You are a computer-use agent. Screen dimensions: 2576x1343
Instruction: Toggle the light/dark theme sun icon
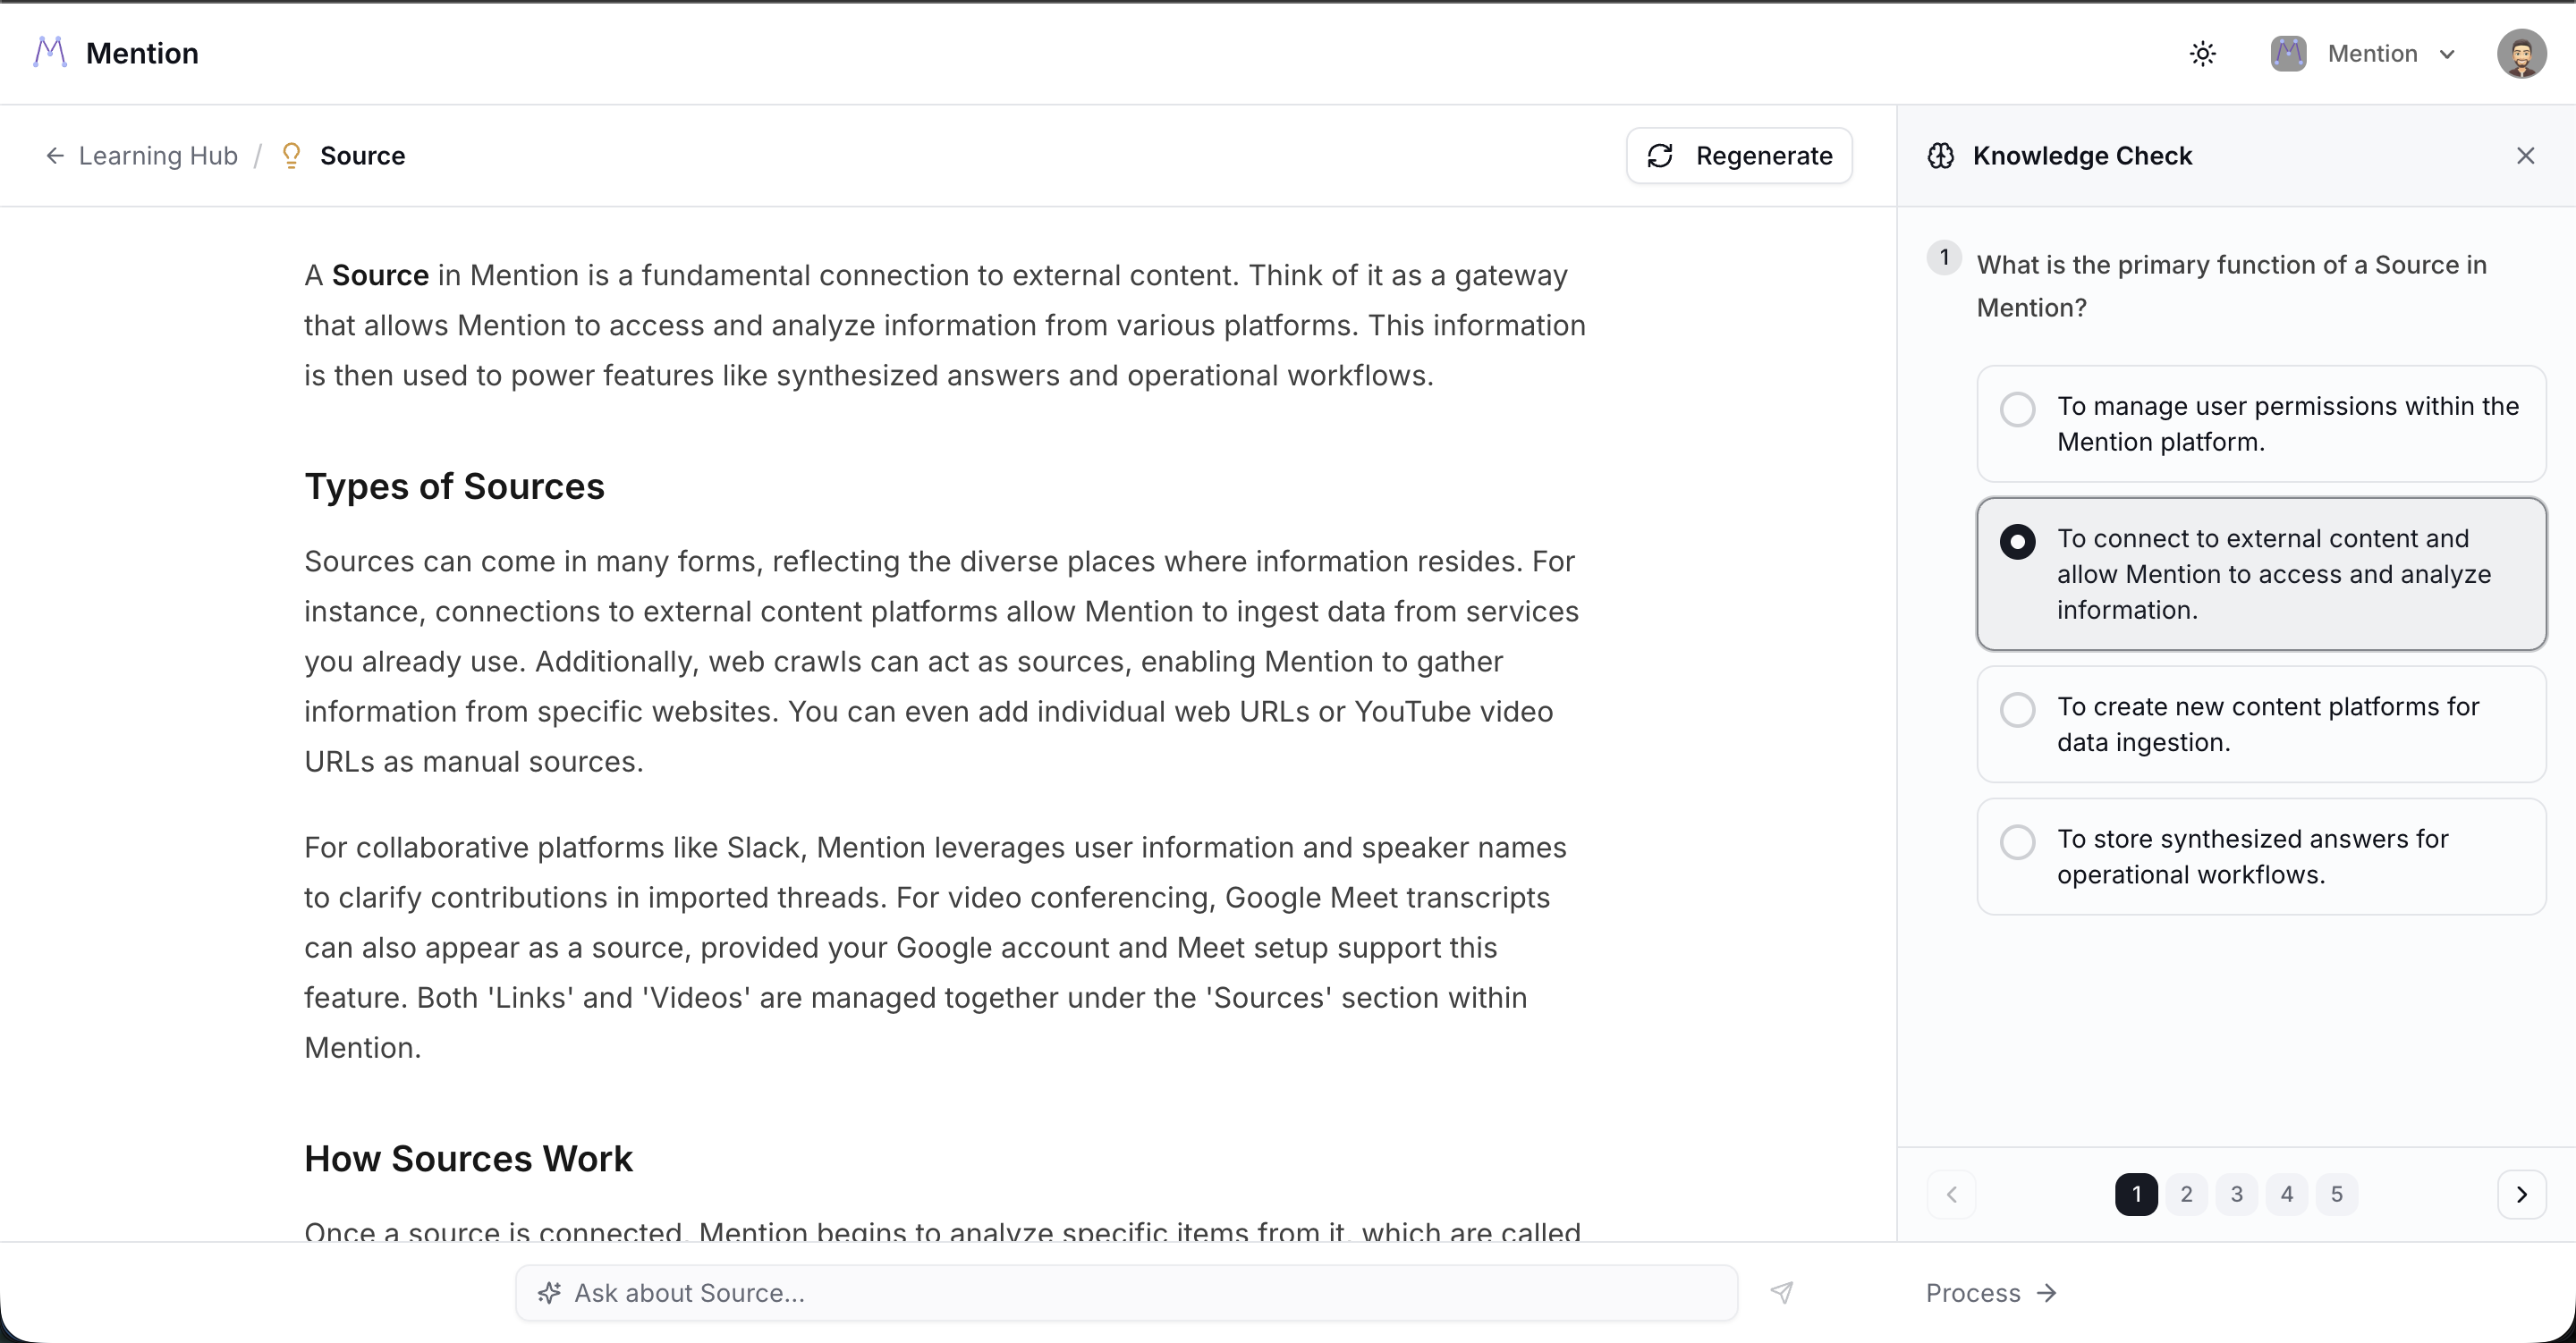[2203, 53]
